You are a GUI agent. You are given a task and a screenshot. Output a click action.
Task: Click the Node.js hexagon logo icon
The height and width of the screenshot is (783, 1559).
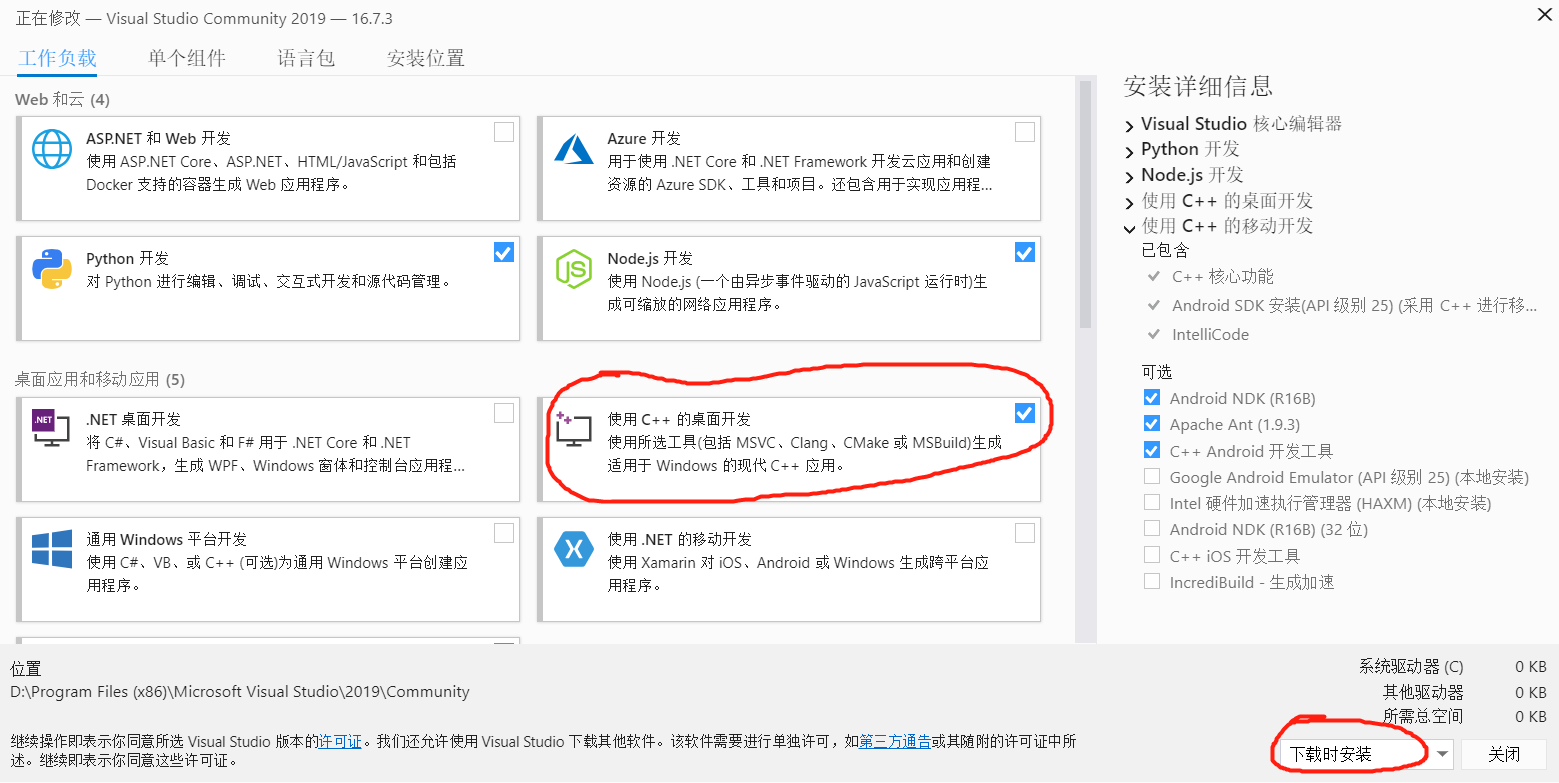pyautogui.click(x=574, y=269)
